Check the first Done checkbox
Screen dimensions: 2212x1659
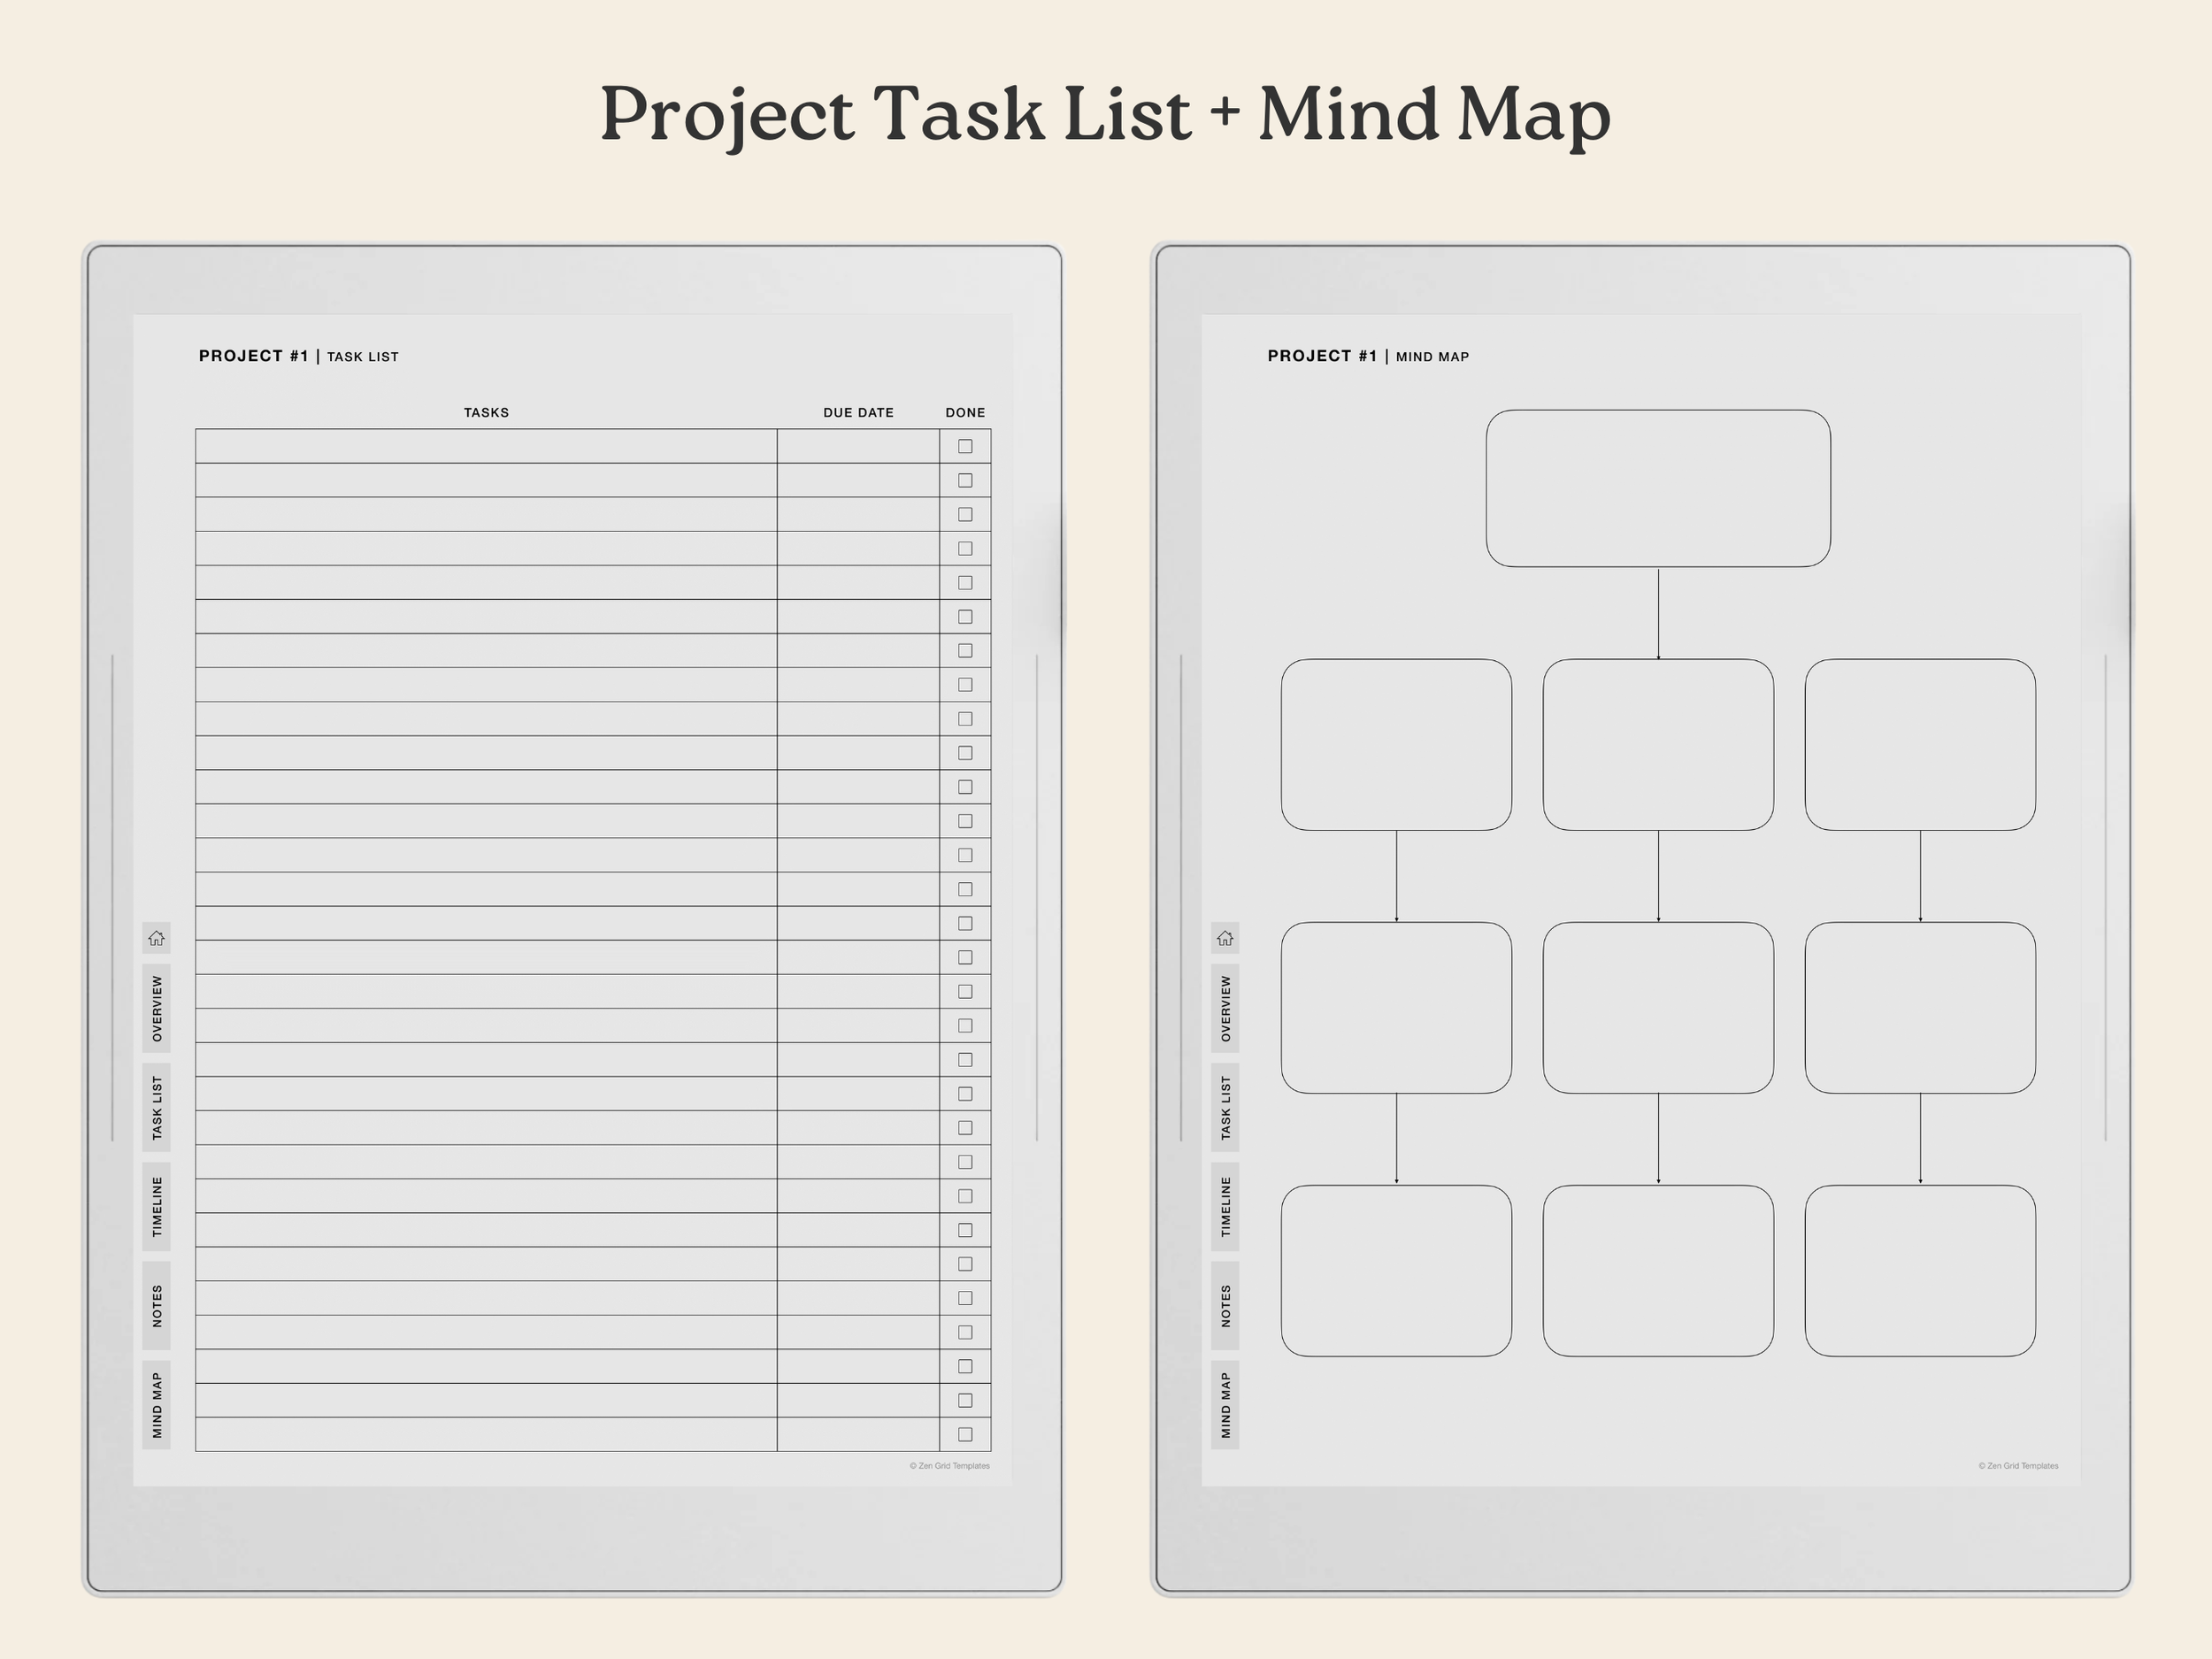pyautogui.click(x=965, y=446)
